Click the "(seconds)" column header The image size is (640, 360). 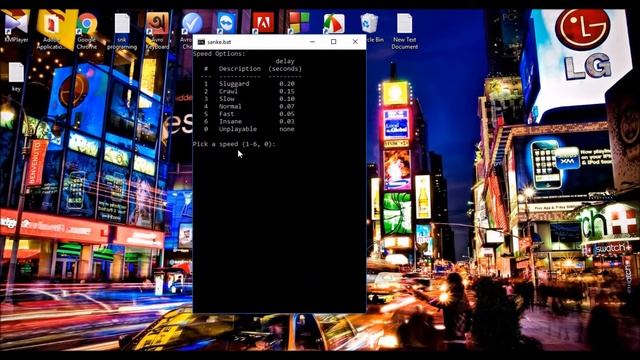click(x=285, y=69)
